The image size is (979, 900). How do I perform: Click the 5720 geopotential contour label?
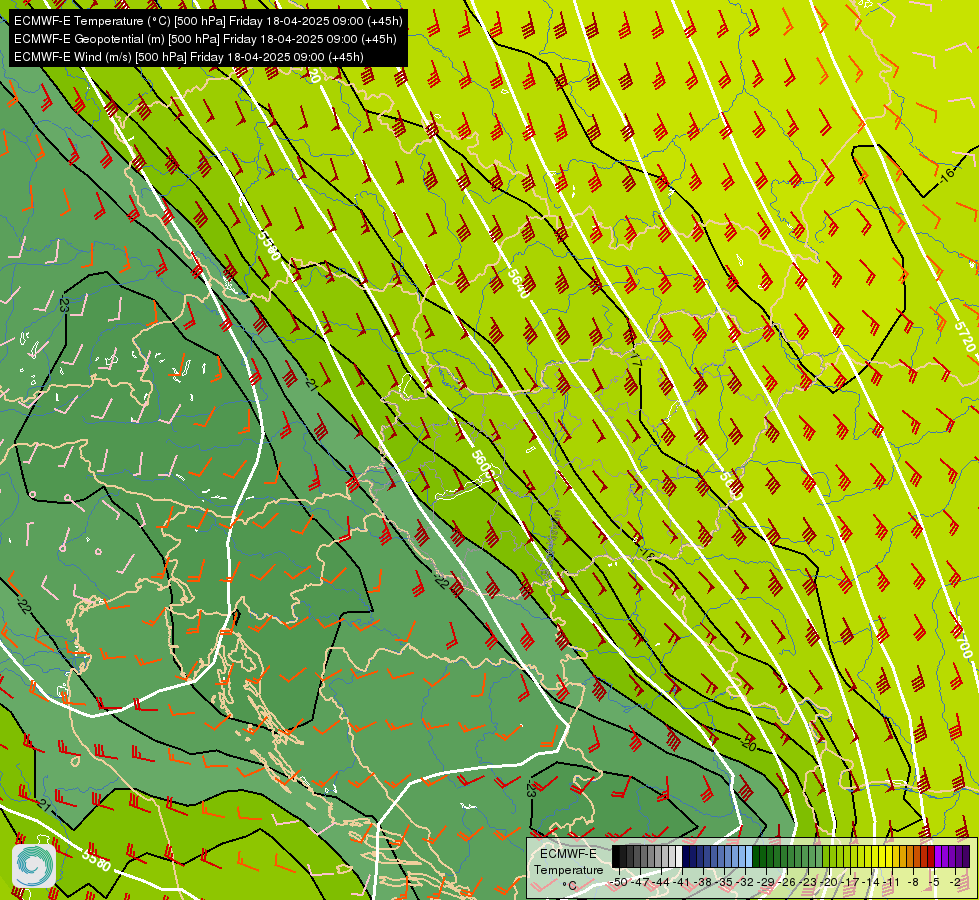[965, 336]
